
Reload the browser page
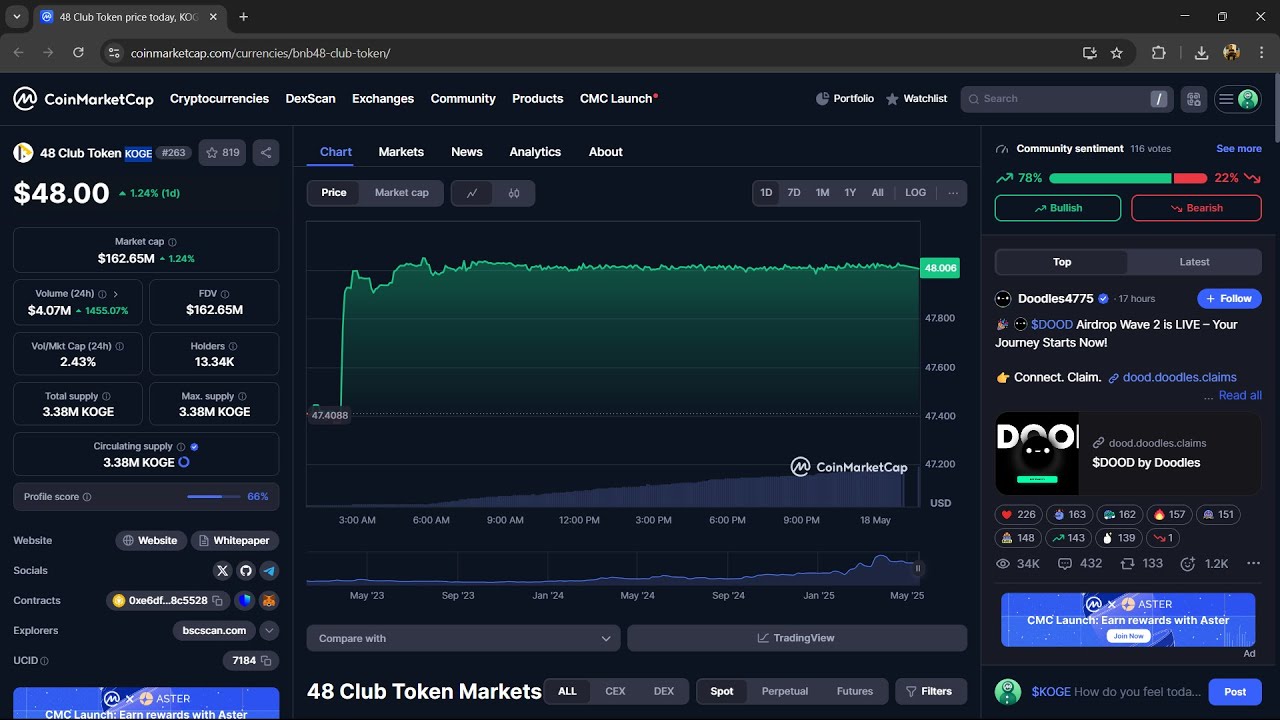click(x=78, y=53)
